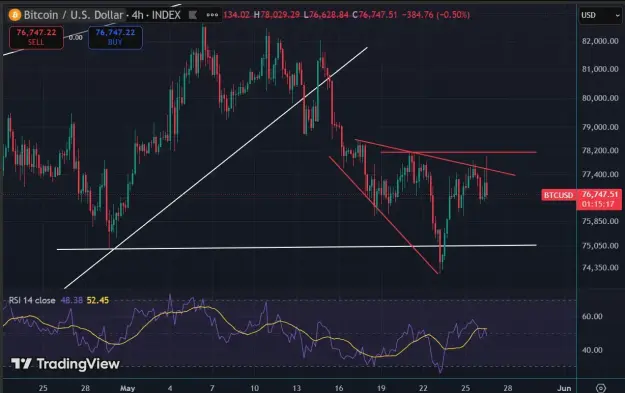The height and width of the screenshot is (393, 625).
Task: Click date 7 on the time axis
Action: 212,388
